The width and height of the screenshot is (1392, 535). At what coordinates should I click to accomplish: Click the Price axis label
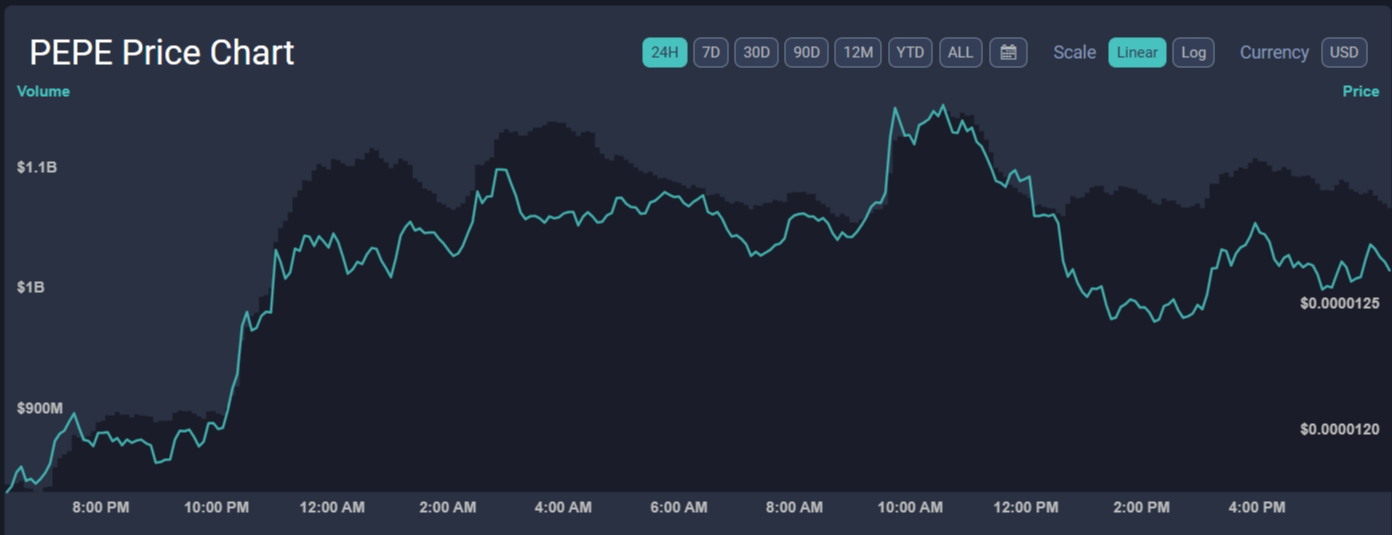1360,91
